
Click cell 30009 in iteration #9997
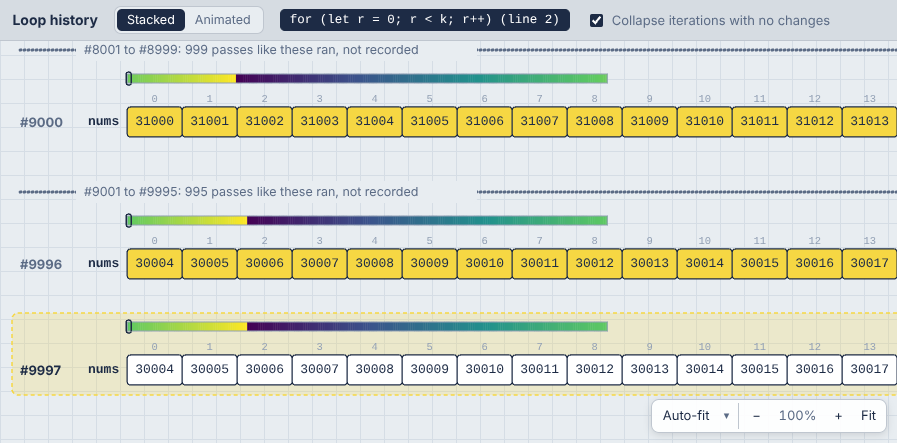tap(430, 370)
